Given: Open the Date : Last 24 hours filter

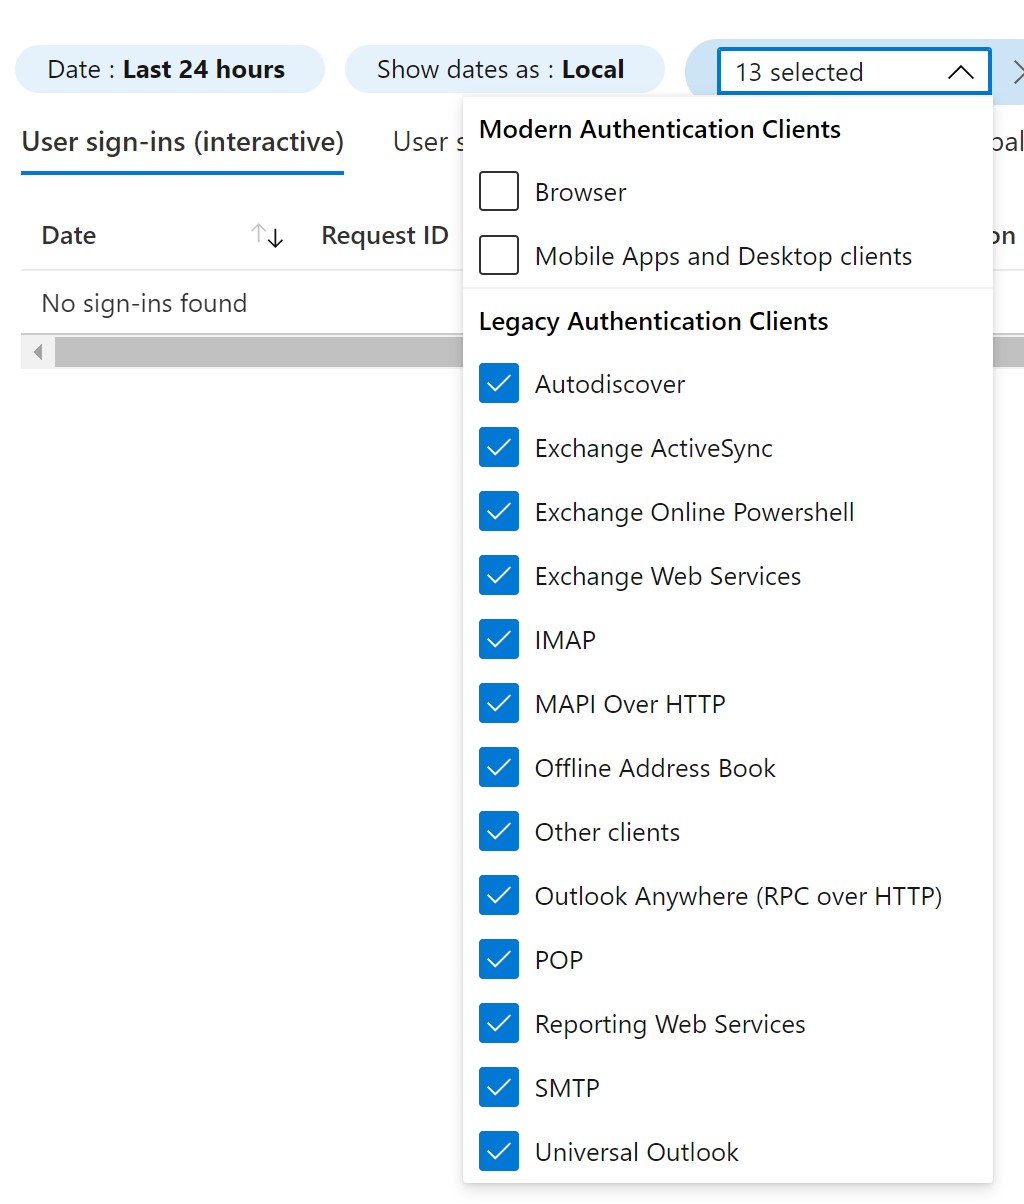Looking at the screenshot, I should pos(169,69).
